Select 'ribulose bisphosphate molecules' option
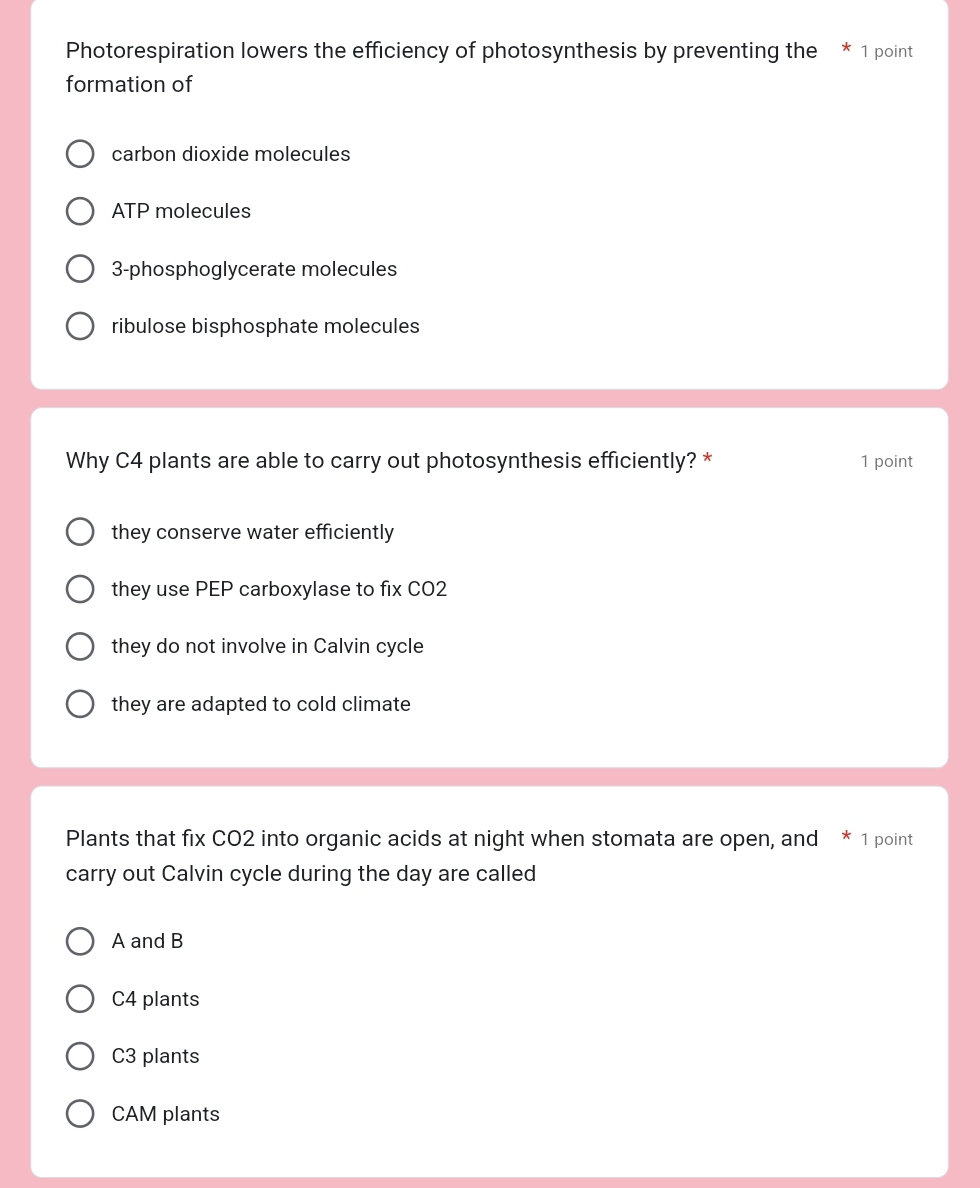Viewport: 980px width, 1188px height. tap(80, 327)
